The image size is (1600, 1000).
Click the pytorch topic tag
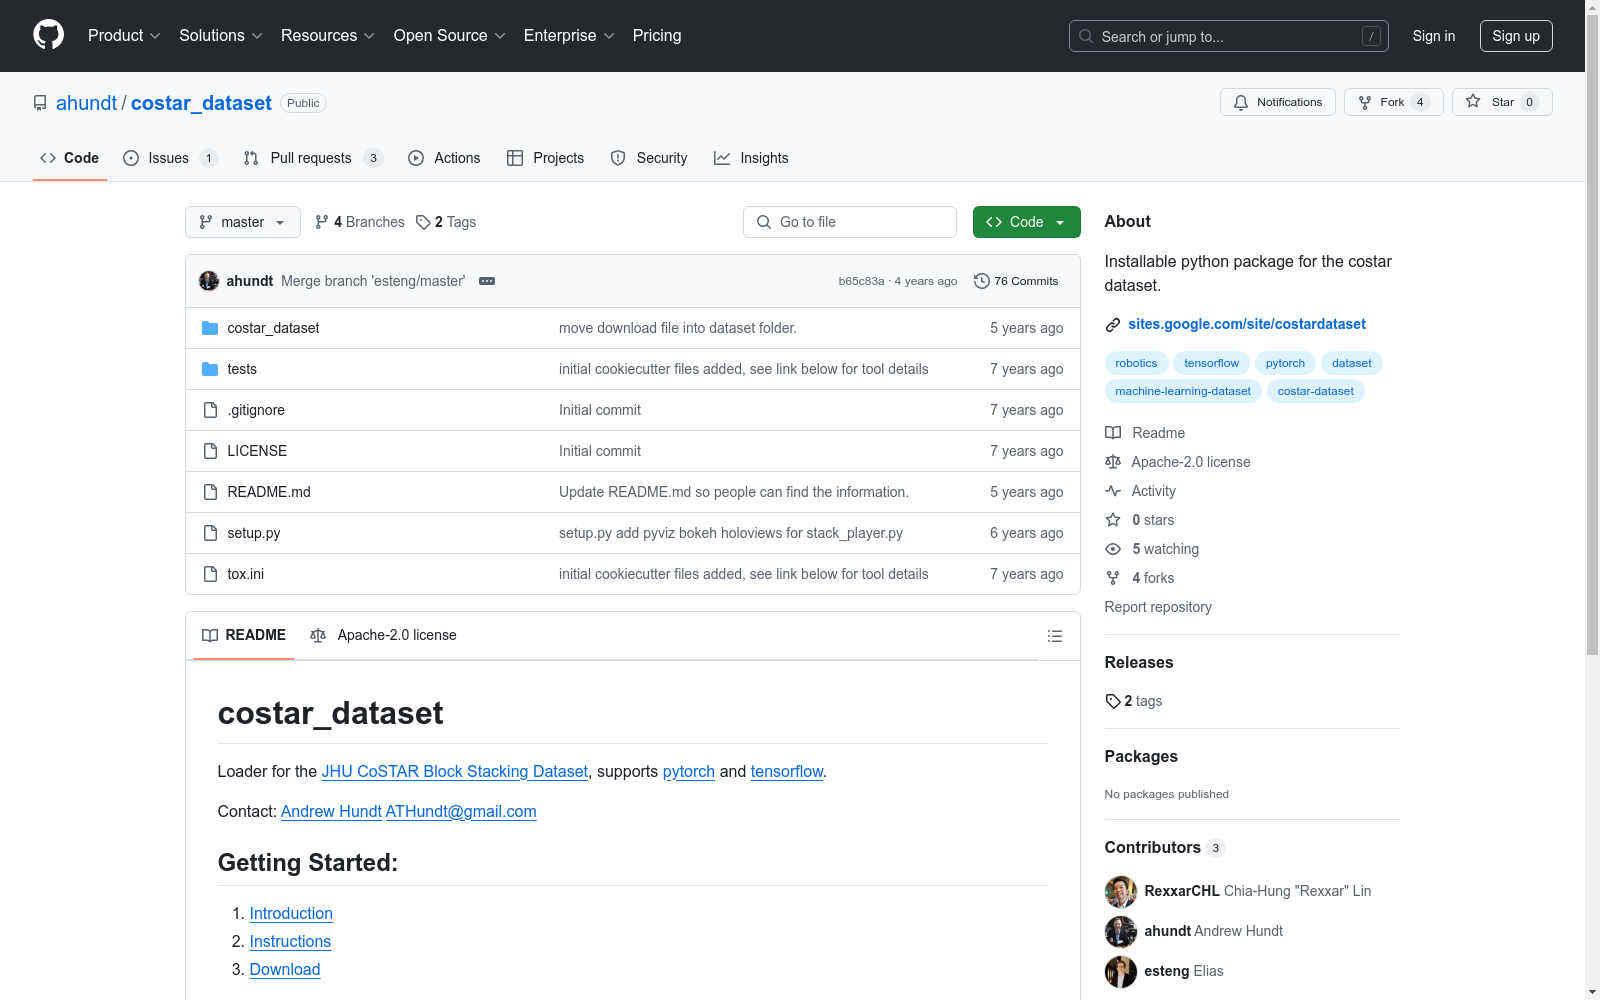pos(1285,363)
